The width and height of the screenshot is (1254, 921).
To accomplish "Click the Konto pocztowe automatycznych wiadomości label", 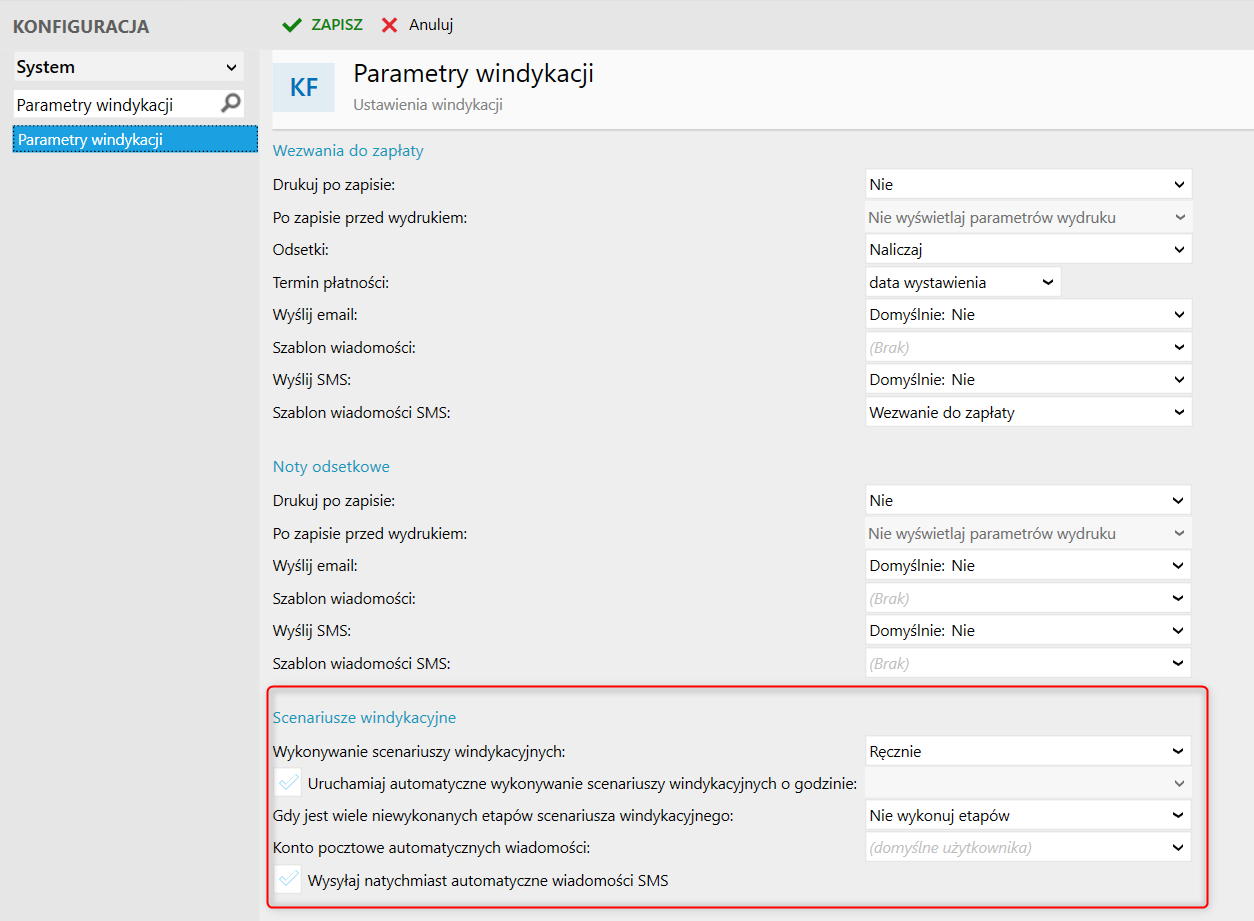I will pos(432,848).
